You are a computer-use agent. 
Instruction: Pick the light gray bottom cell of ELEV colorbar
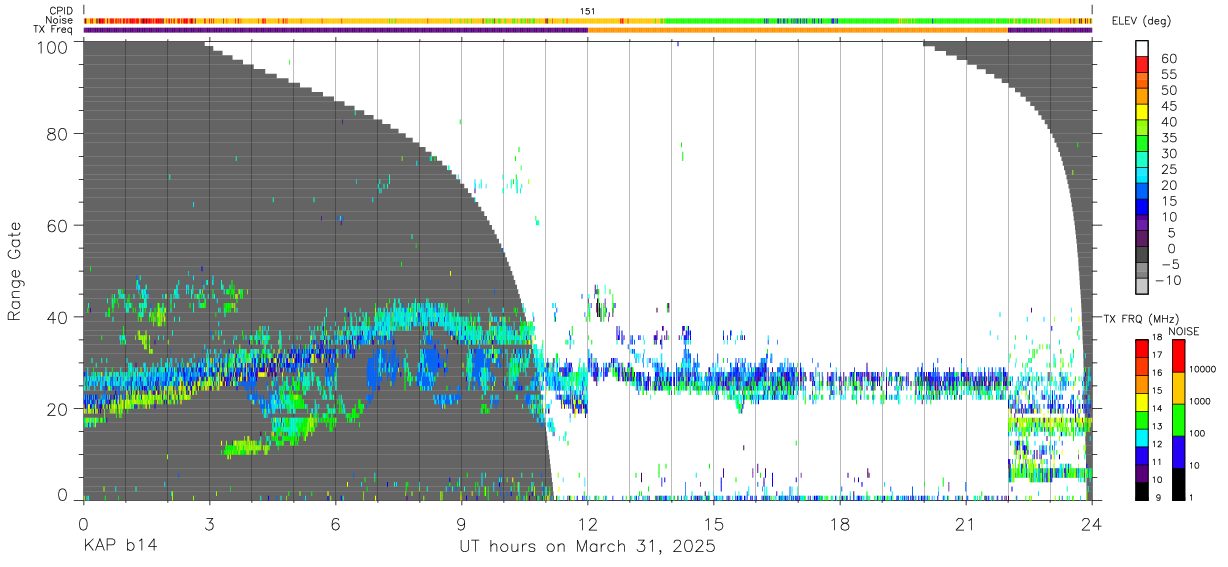tap(1142, 288)
